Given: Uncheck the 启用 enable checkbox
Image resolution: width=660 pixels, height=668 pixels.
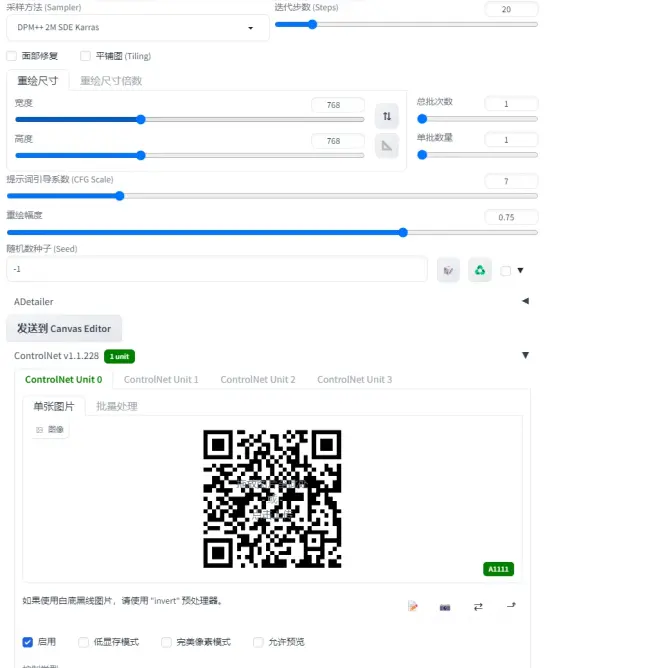Looking at the screenshot, I should click(28, 642).
